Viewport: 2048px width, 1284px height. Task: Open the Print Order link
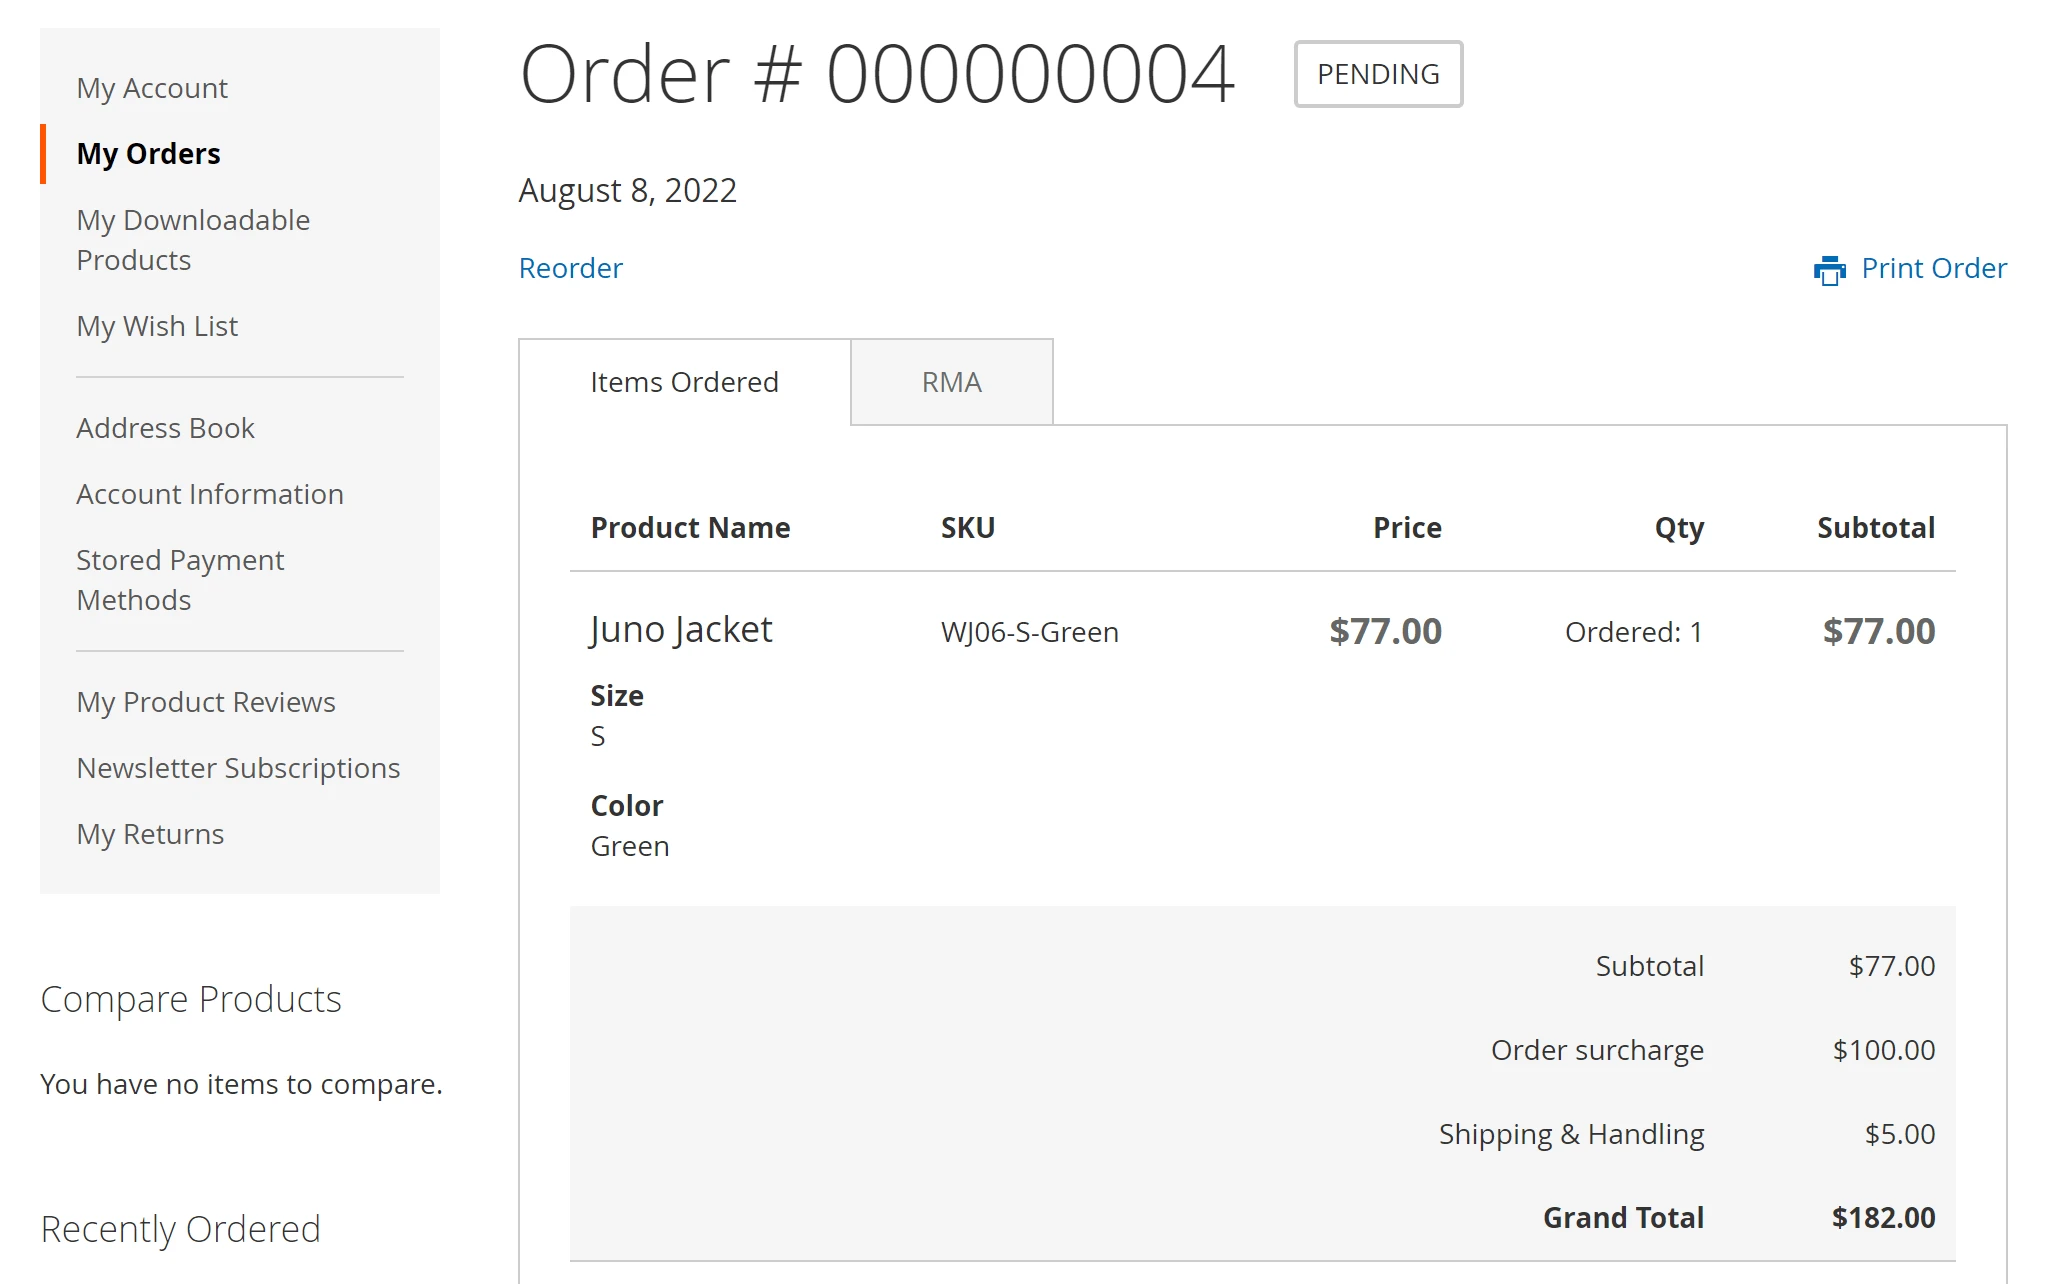click(1933, 268)
